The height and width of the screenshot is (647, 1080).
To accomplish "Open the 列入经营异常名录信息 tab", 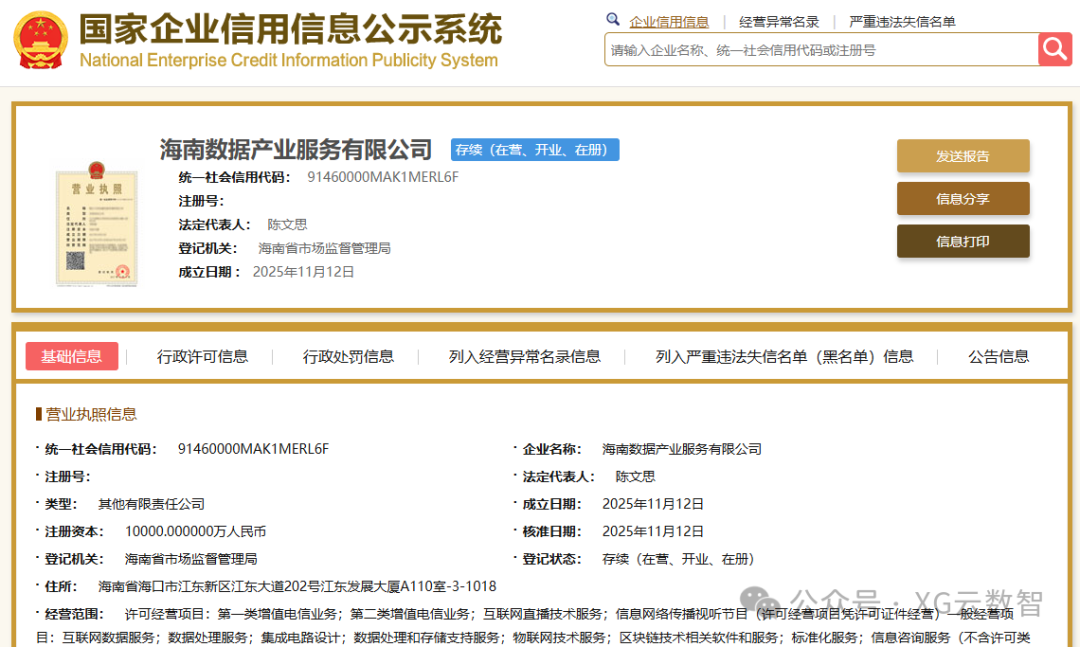I will coord(524,357).
